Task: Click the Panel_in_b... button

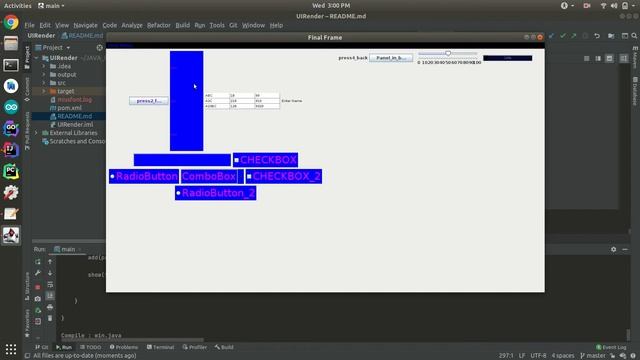Action: [391, 58]
